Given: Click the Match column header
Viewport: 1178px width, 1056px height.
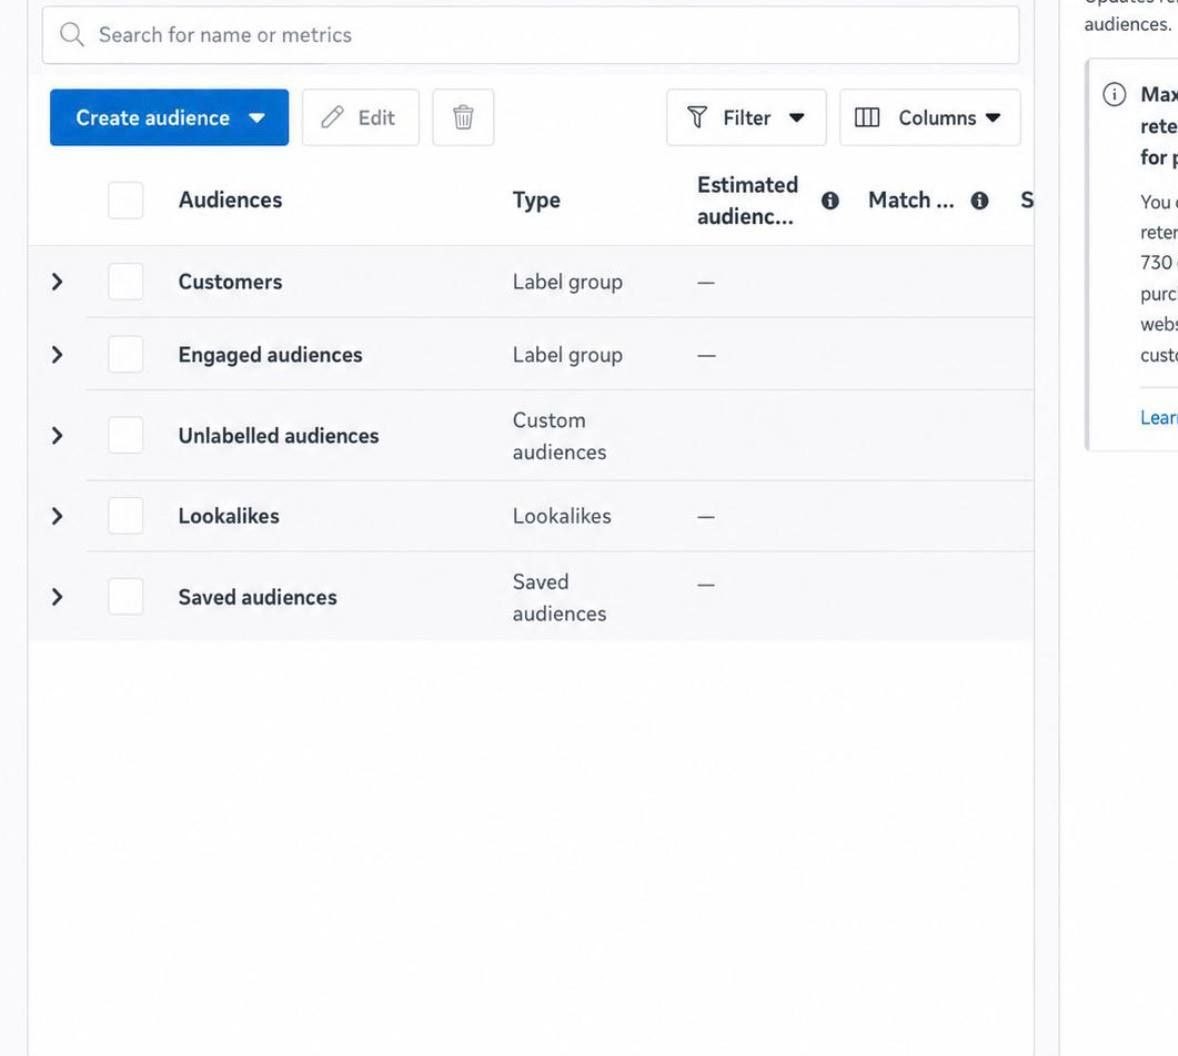Looking at the screenshot, I should pos(911,201).
